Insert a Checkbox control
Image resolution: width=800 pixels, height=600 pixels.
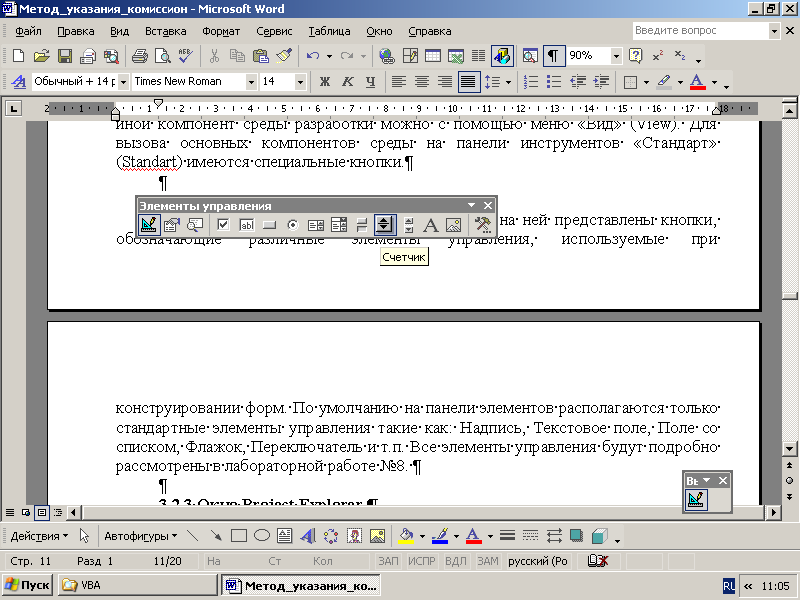[x=223, y=224]
